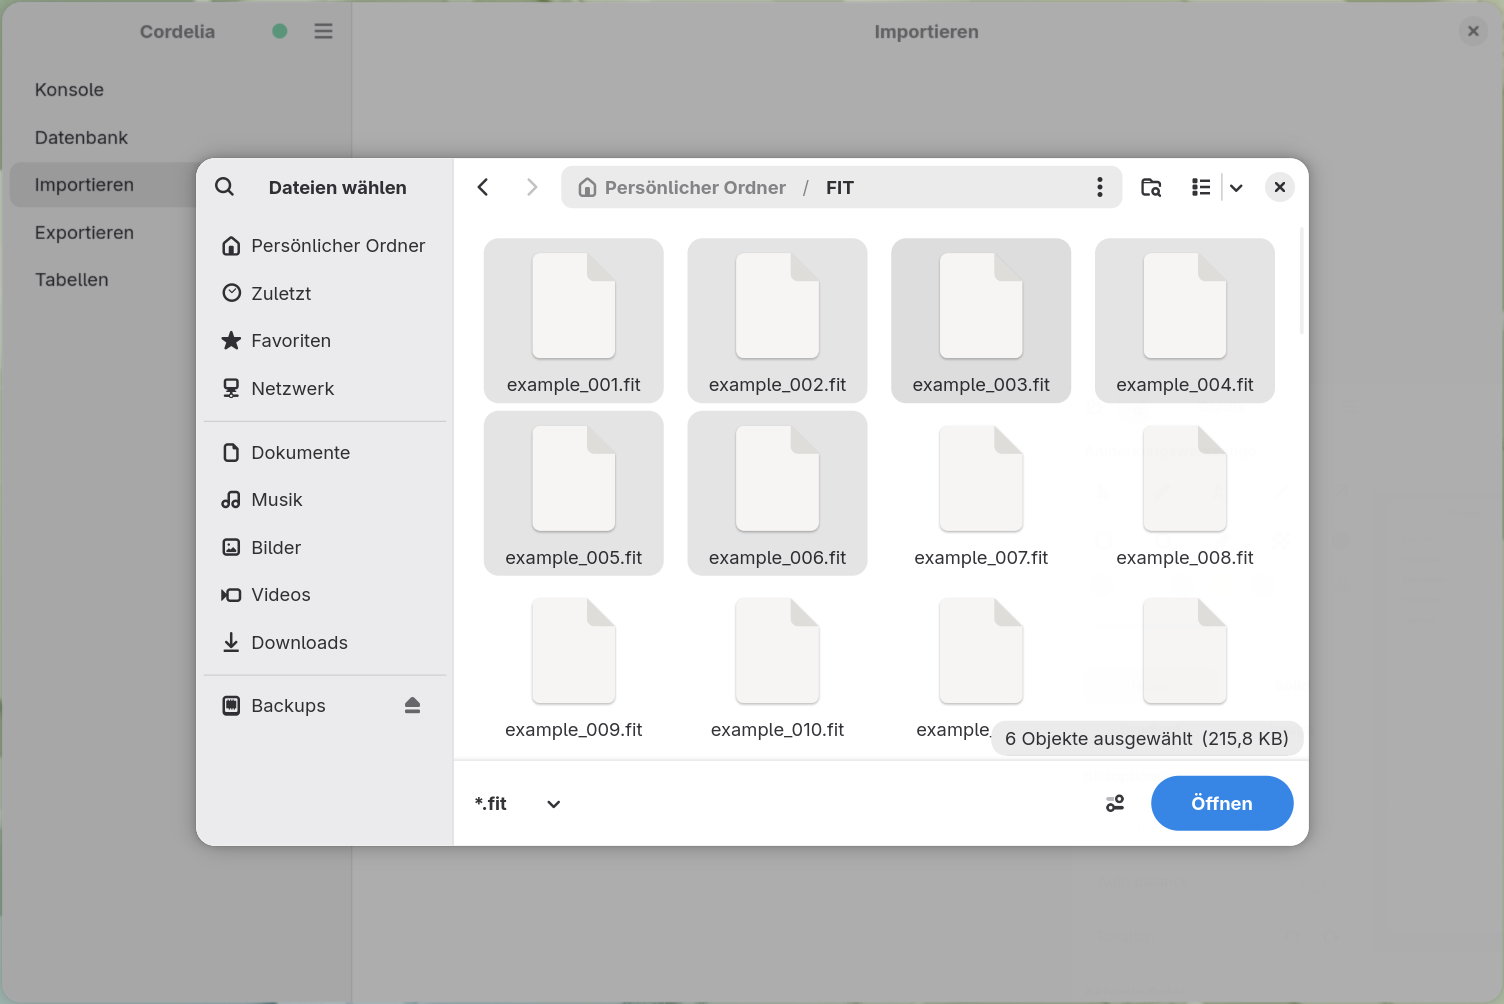Click the FIT path segment

[840, 187]
